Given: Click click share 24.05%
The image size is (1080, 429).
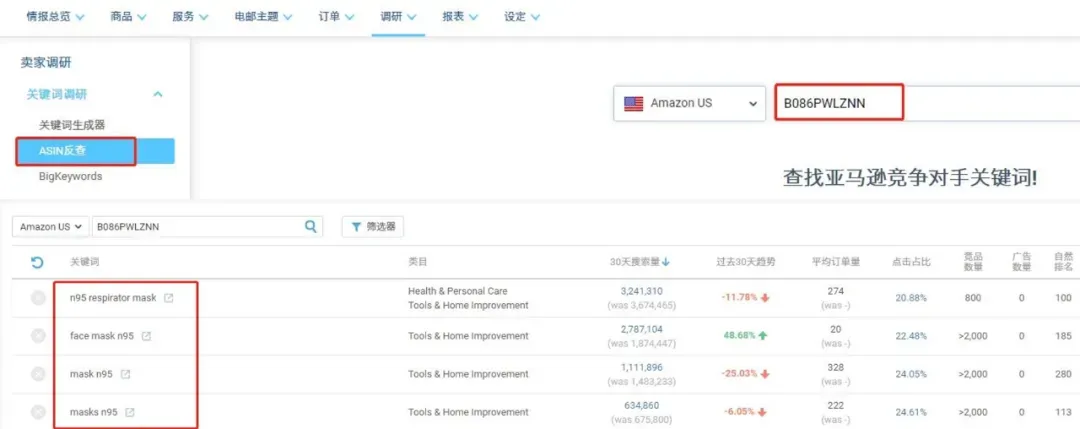Looking at the screenshot, I should pyautogui.click(x=911, y=373).
